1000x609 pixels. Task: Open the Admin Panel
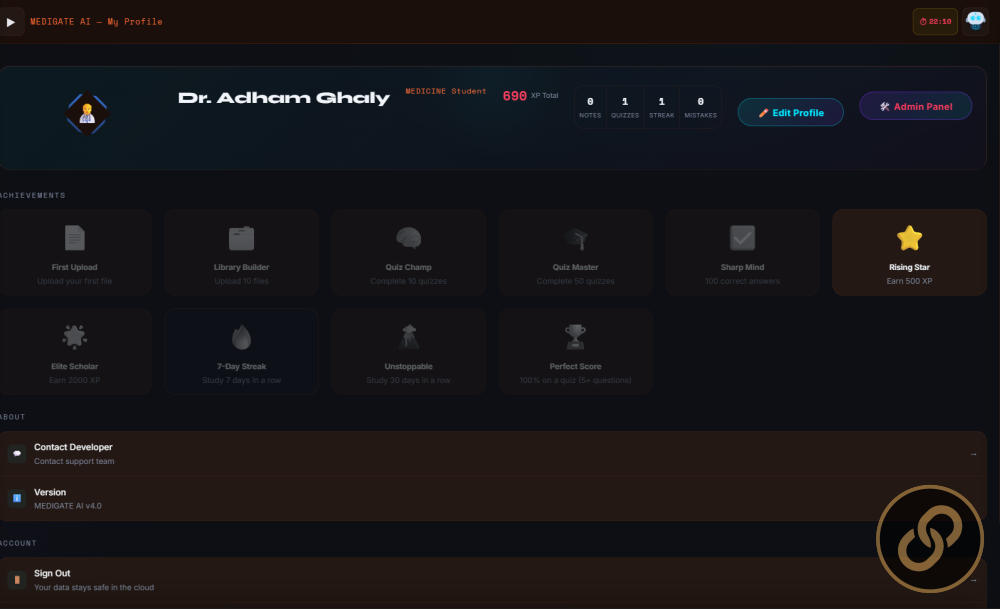coord(916,106)
